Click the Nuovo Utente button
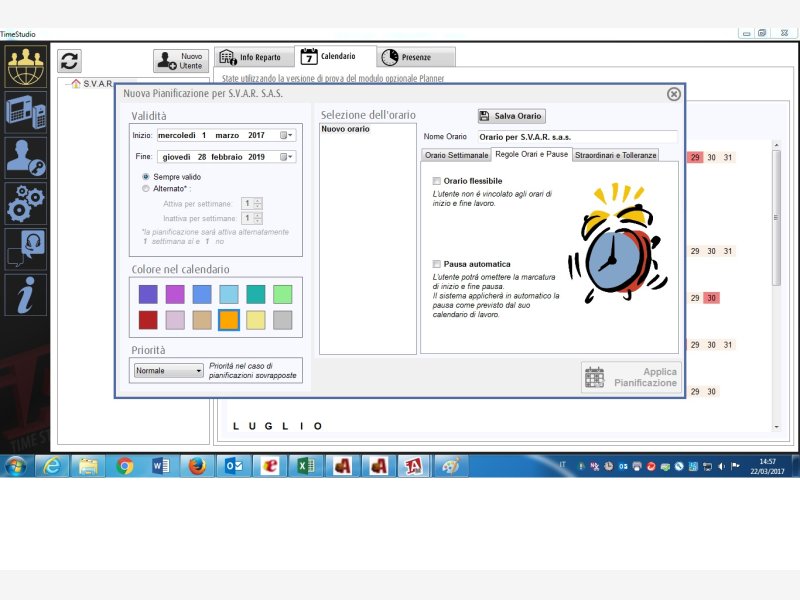This screenshot has width=800, height=600. point(181,61)
